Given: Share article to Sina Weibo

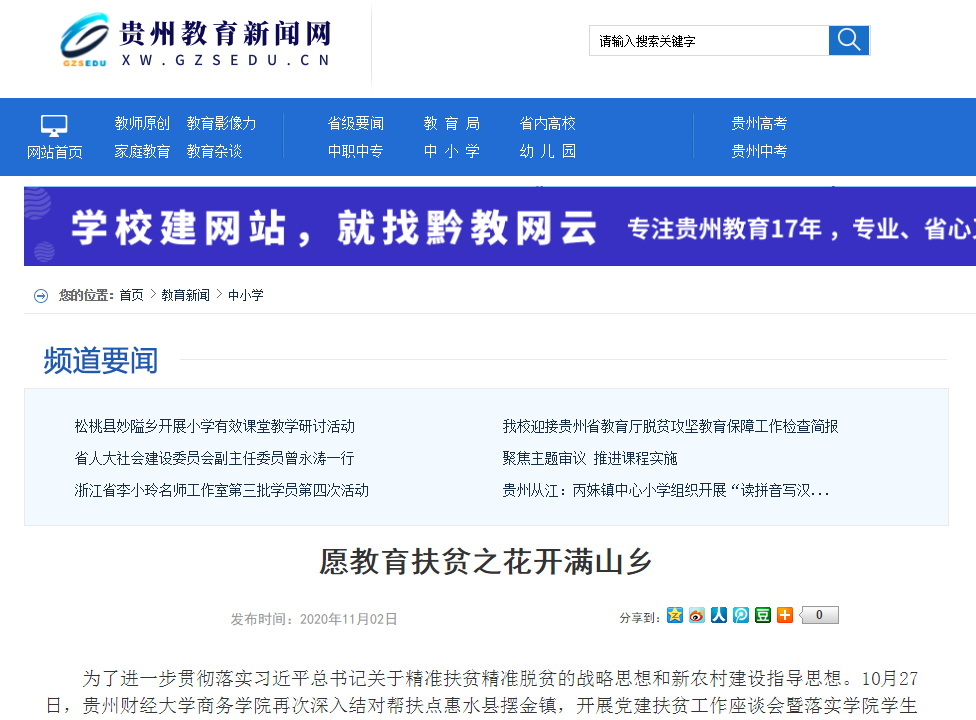Looking at the screenshot, I should click(697, 615).
